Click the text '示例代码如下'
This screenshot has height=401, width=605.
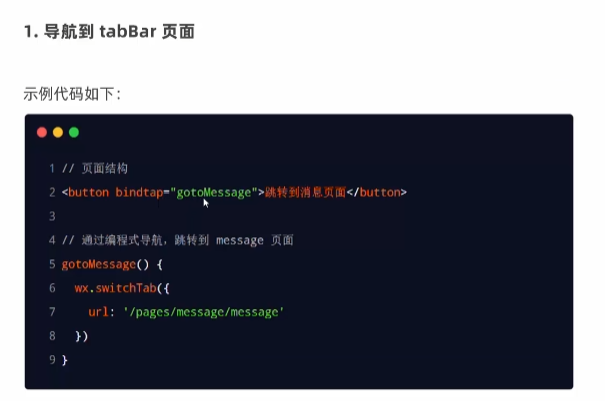coord(69,94)
